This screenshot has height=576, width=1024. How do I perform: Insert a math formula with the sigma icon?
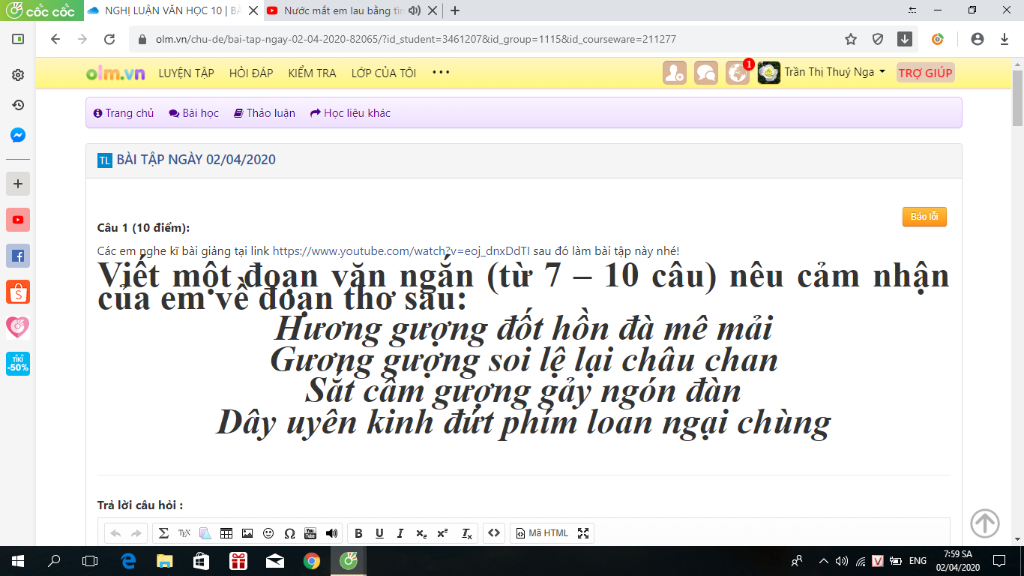coord(164,534)
